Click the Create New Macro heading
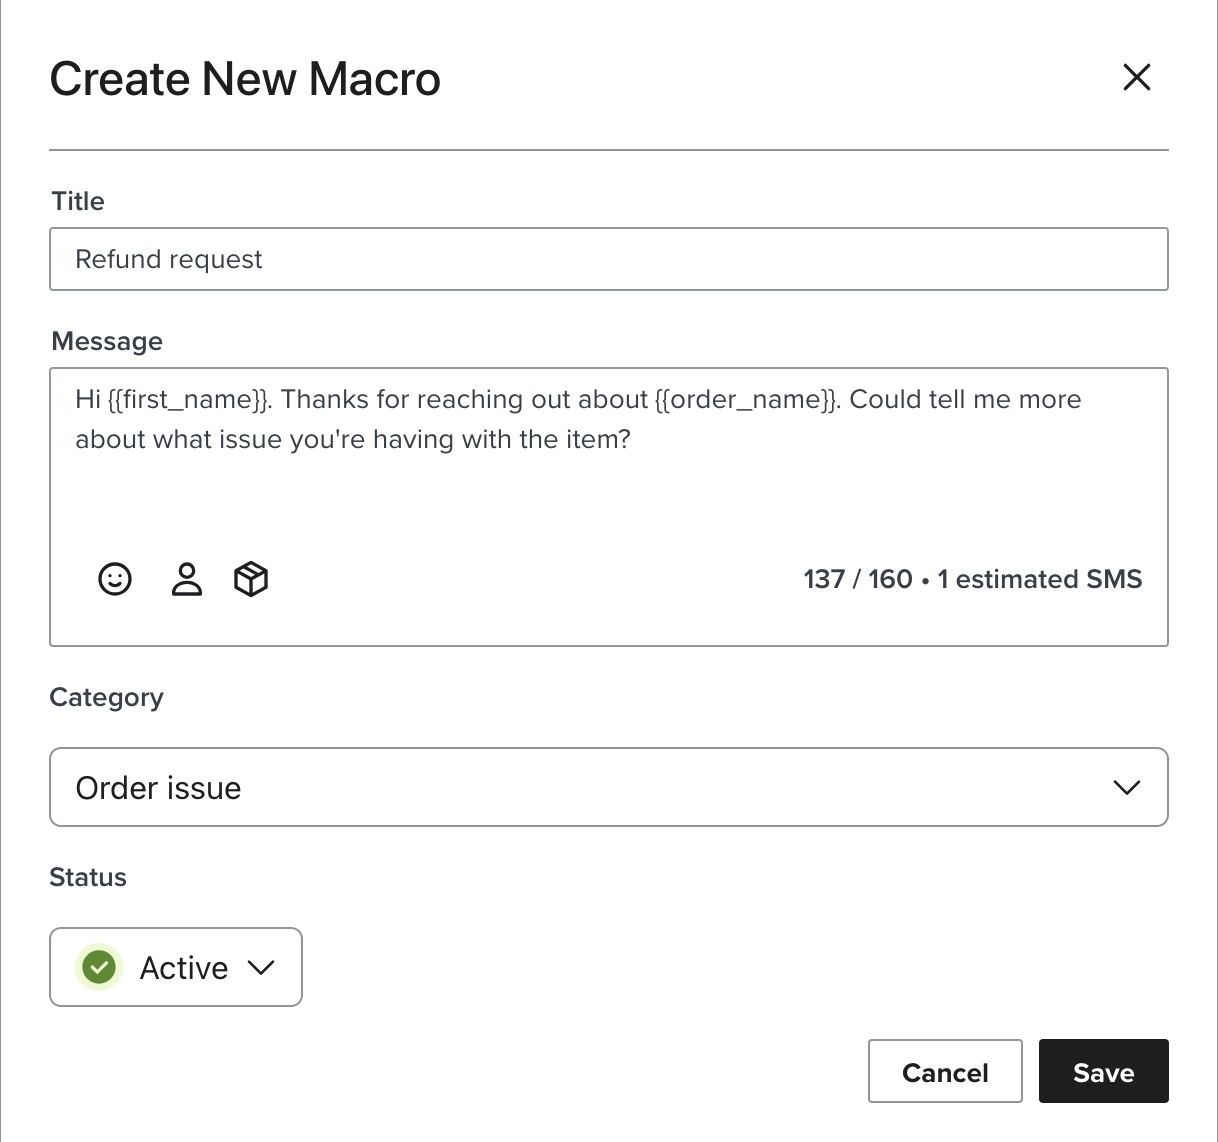The image size is (1218, 1142). pos(245,79)
